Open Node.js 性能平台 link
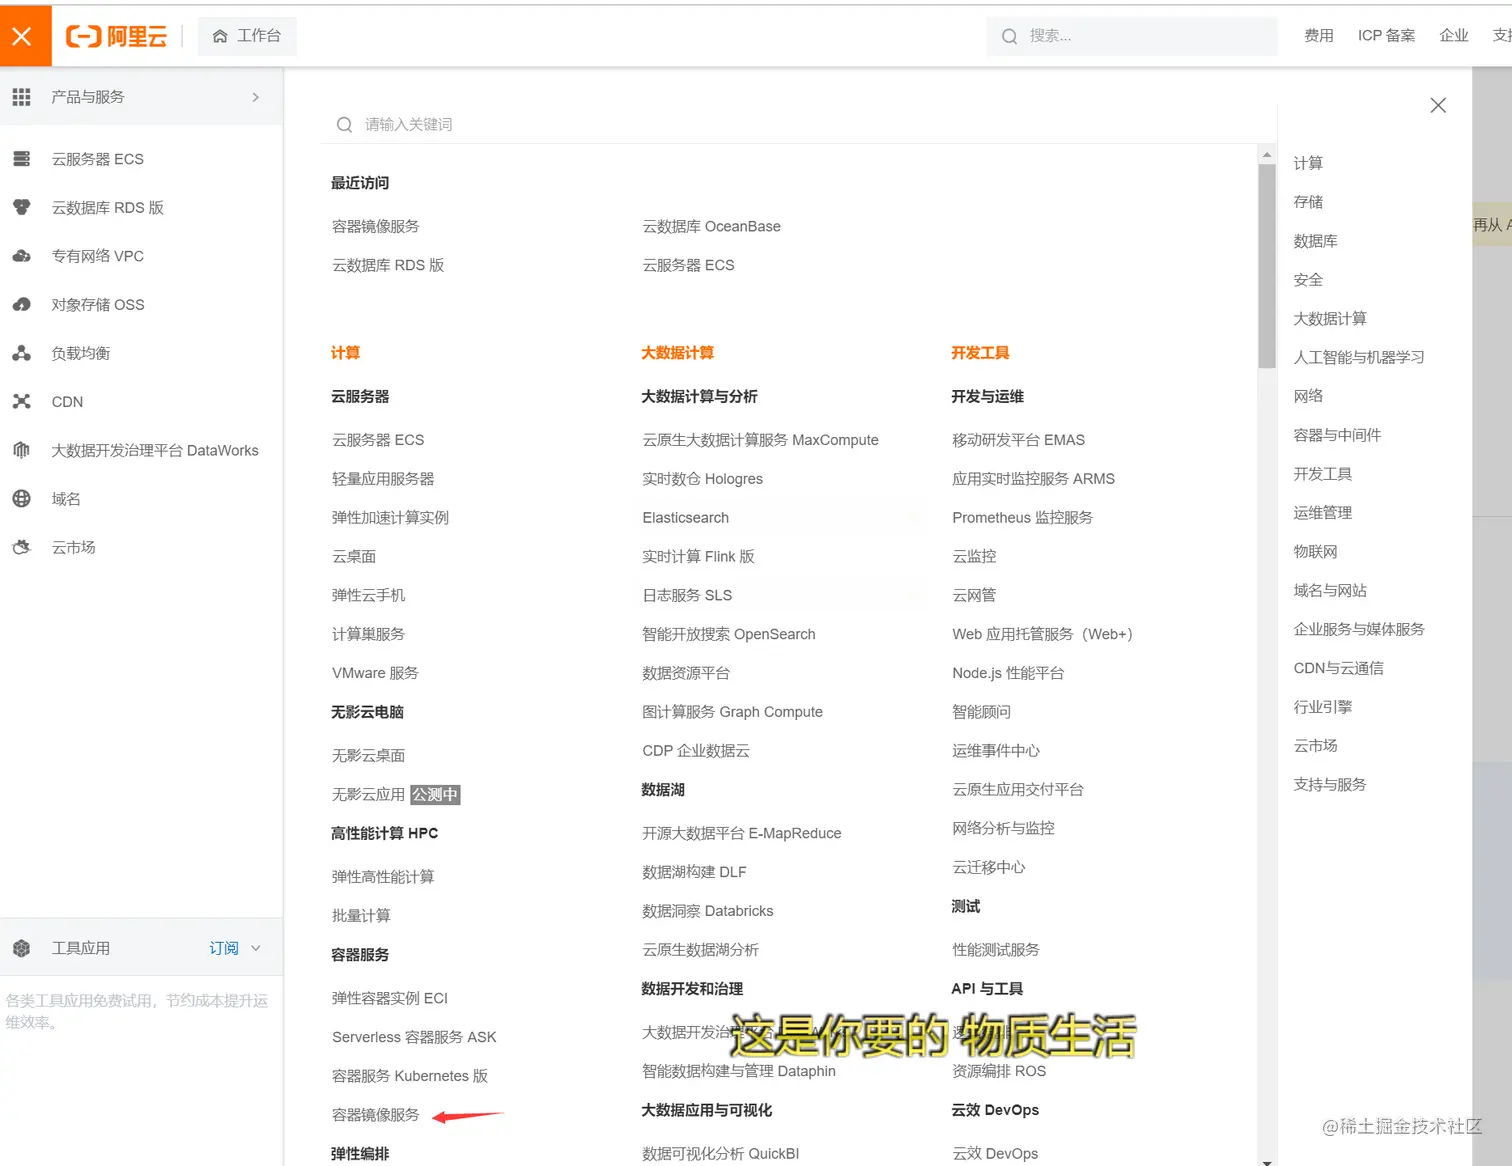 click(1008, 673)
